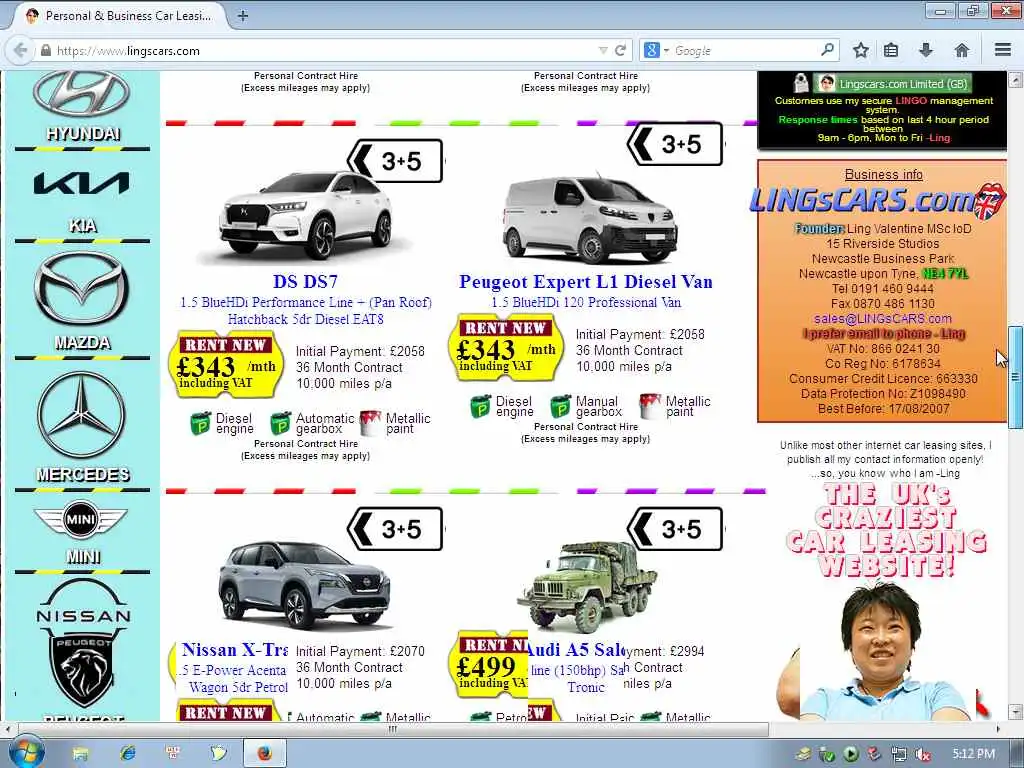The image size is (1024, 768).
Task: Launch Internet Explorer from the taskbar
Action: point(127,753)
